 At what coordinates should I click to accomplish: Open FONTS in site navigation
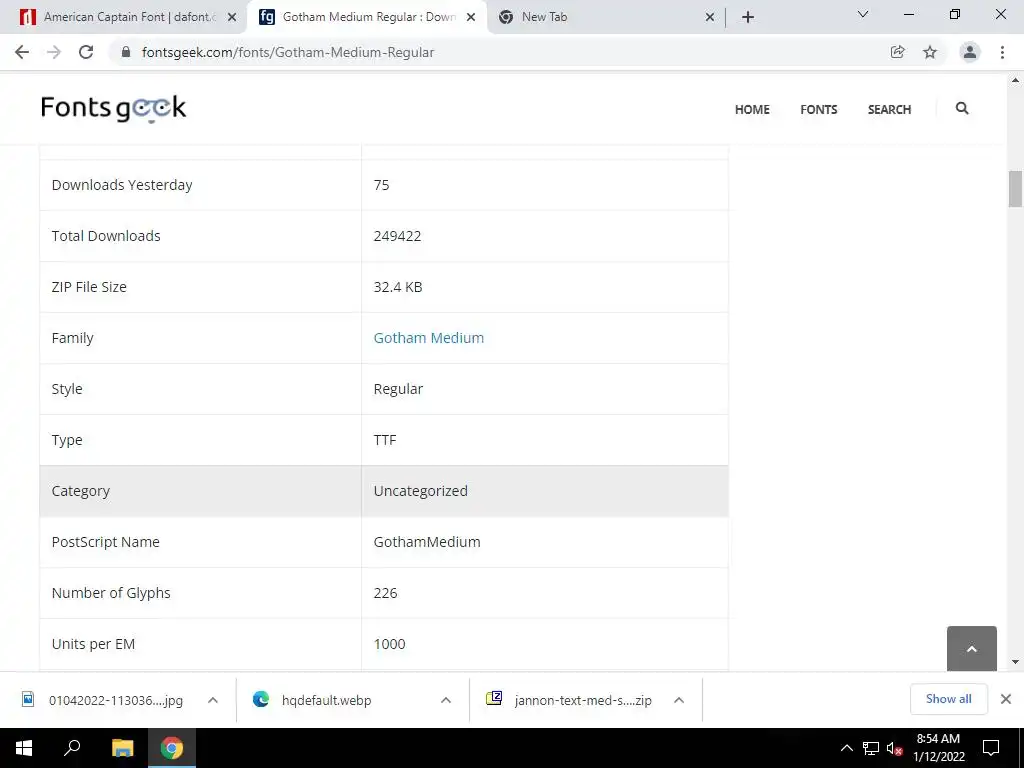tap(819, 110)
